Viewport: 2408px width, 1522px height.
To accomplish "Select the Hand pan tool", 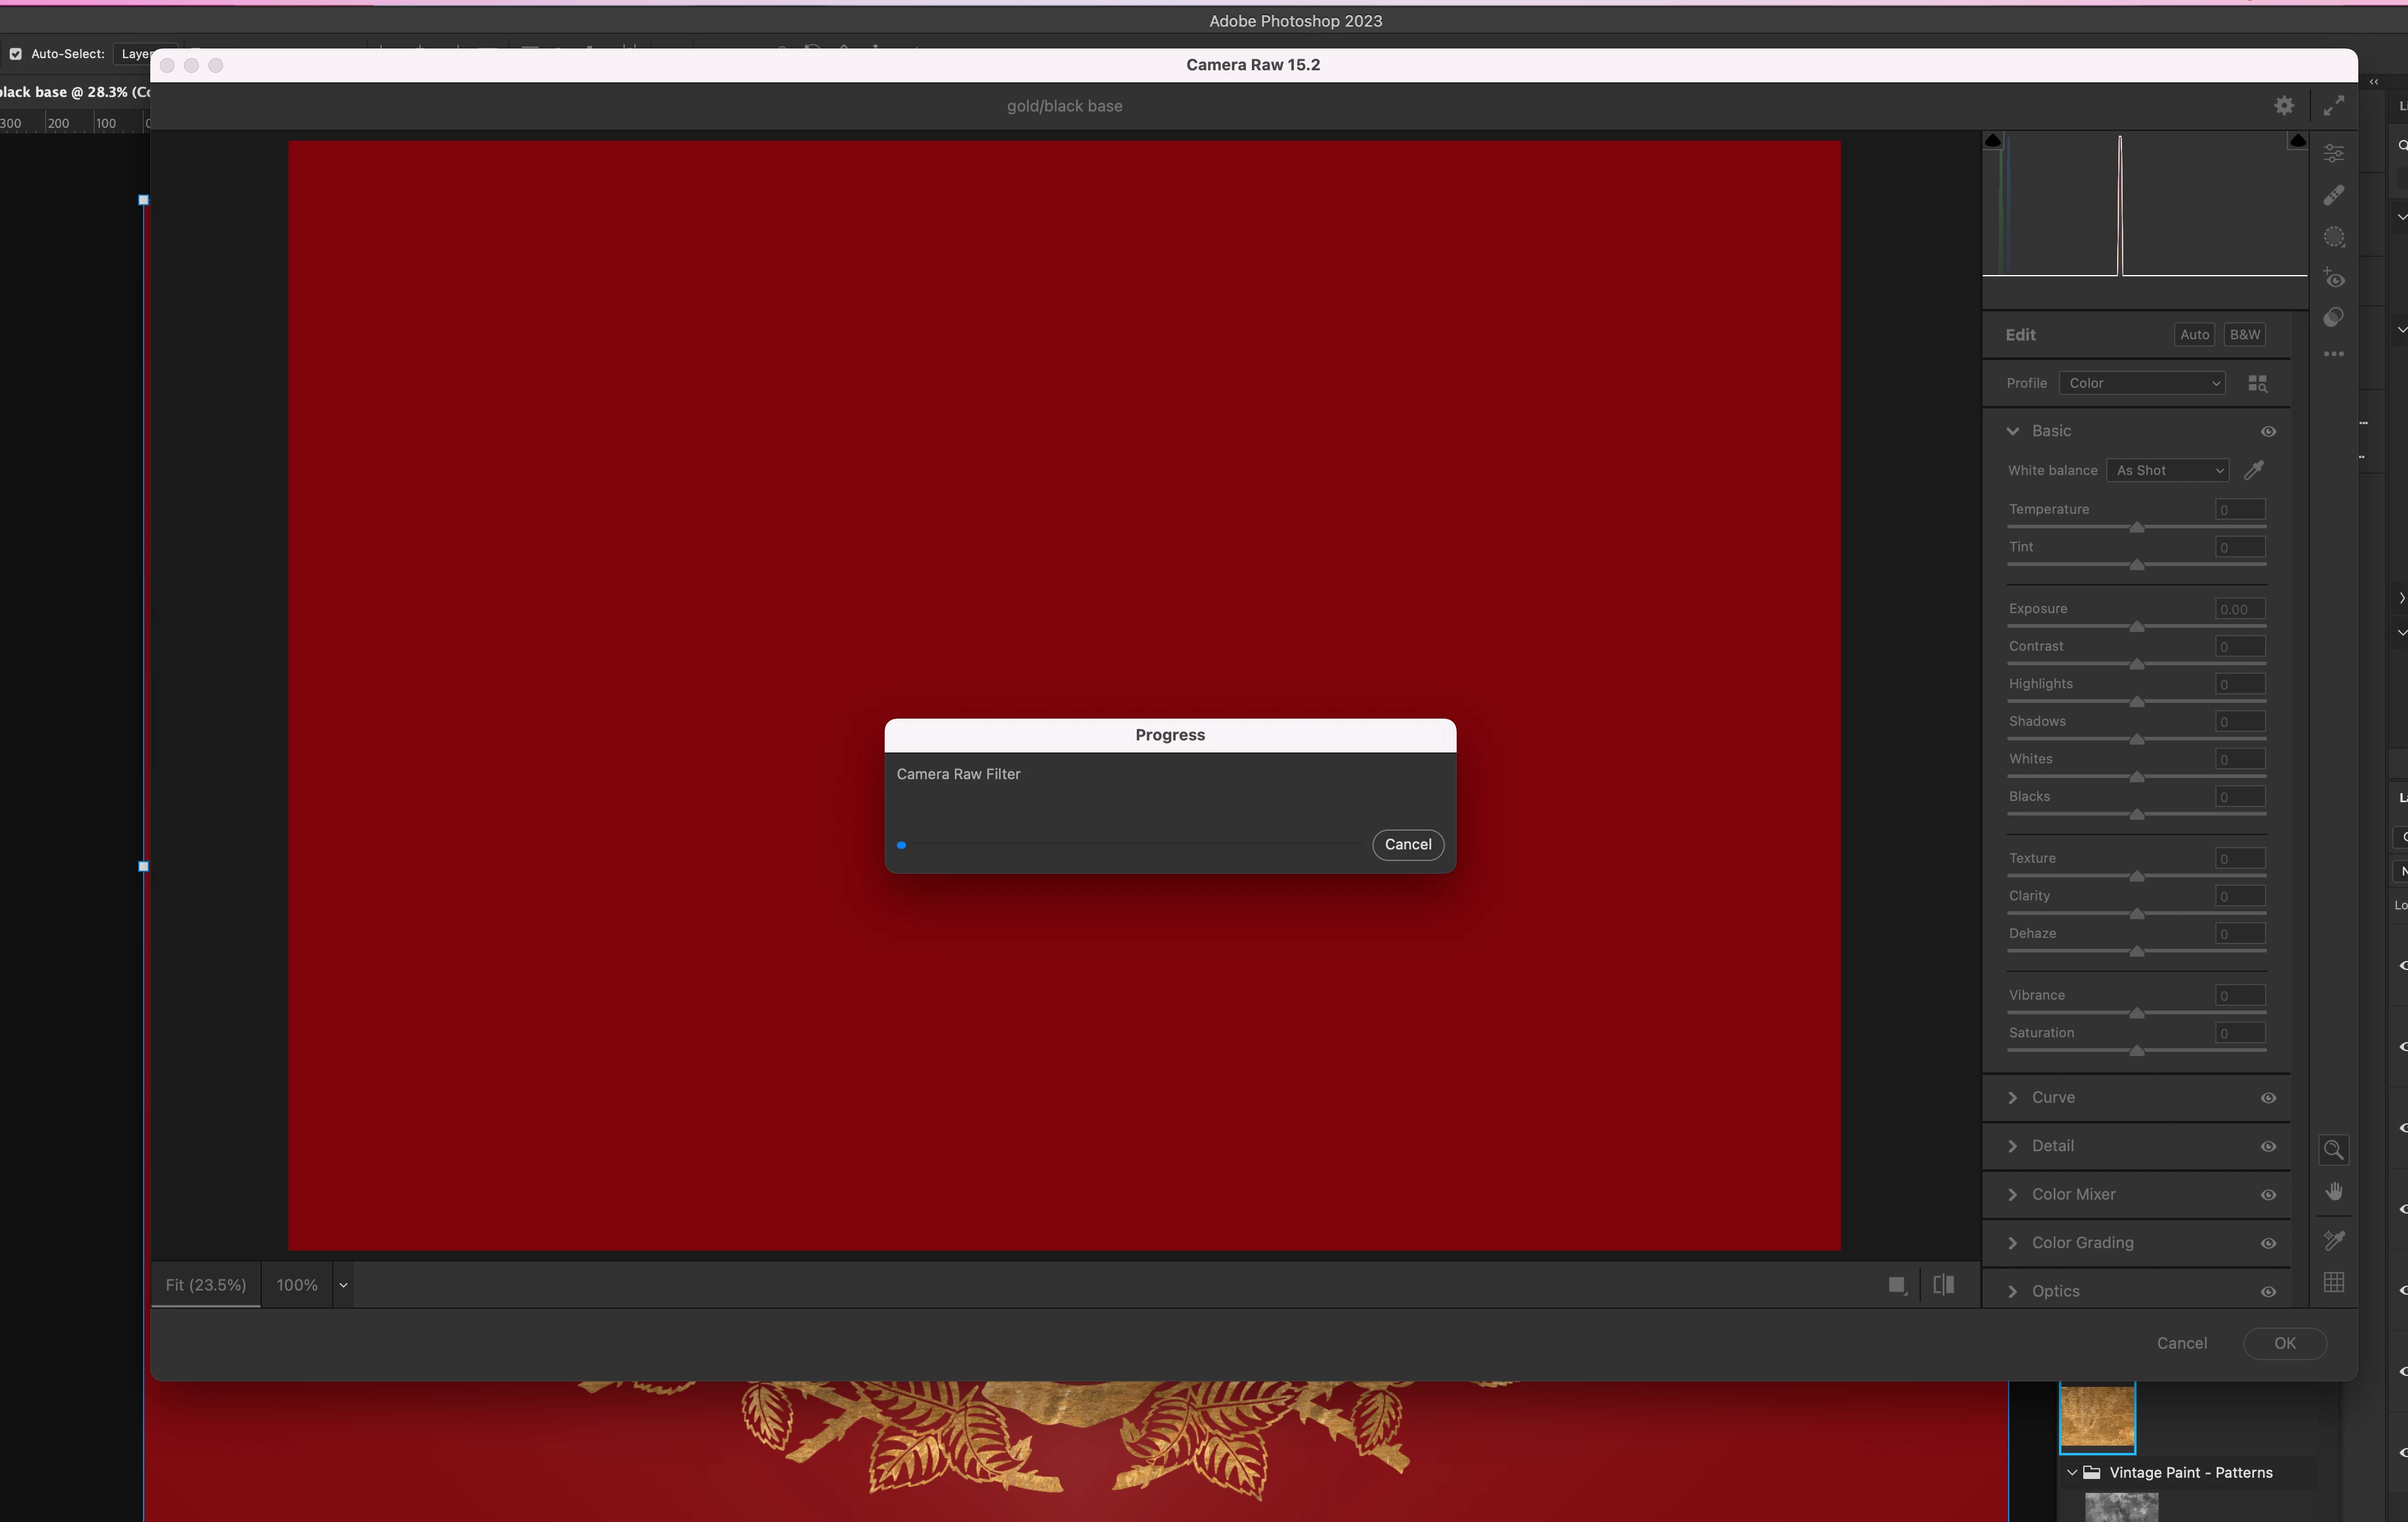I will pyautogui.click(x=2333, y=1191).
